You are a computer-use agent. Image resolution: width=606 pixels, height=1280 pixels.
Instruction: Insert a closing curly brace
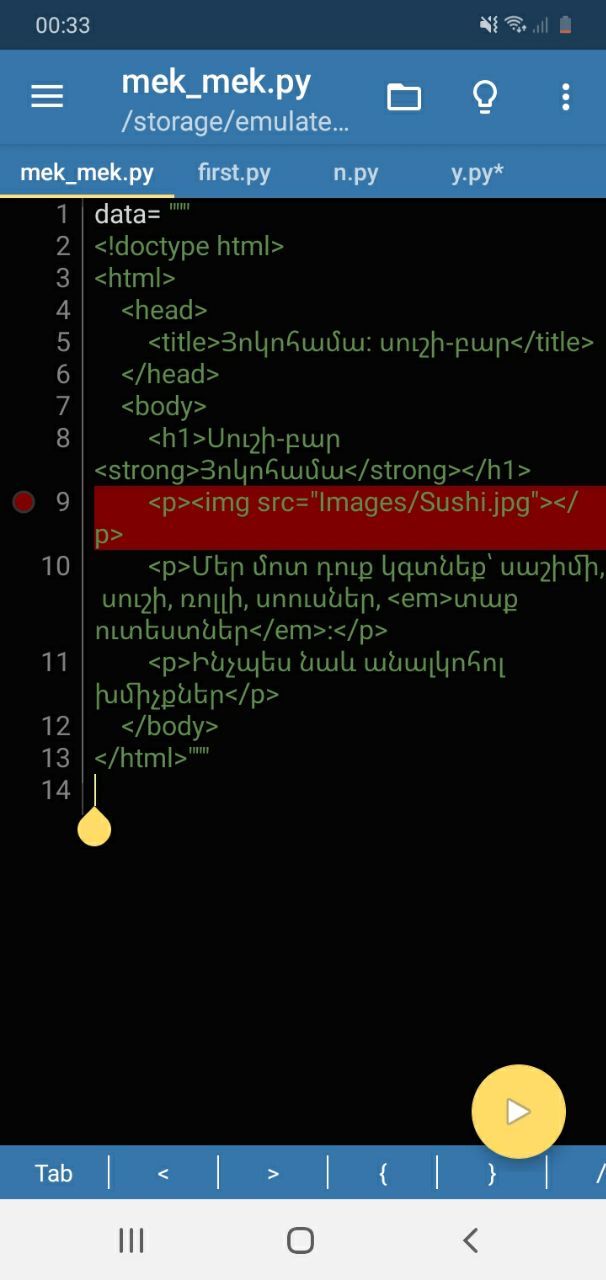click(492, 1173)
